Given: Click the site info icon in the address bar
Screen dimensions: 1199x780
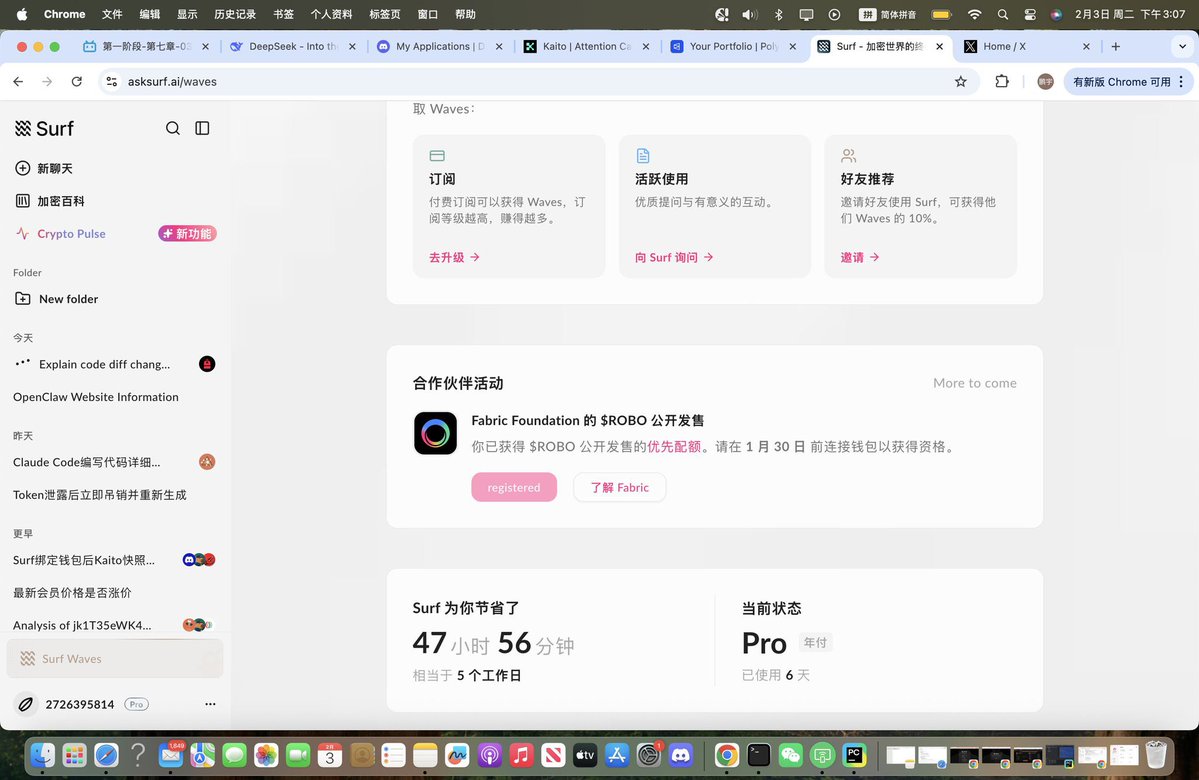Looking at the screenshot, I should point(112,82).
